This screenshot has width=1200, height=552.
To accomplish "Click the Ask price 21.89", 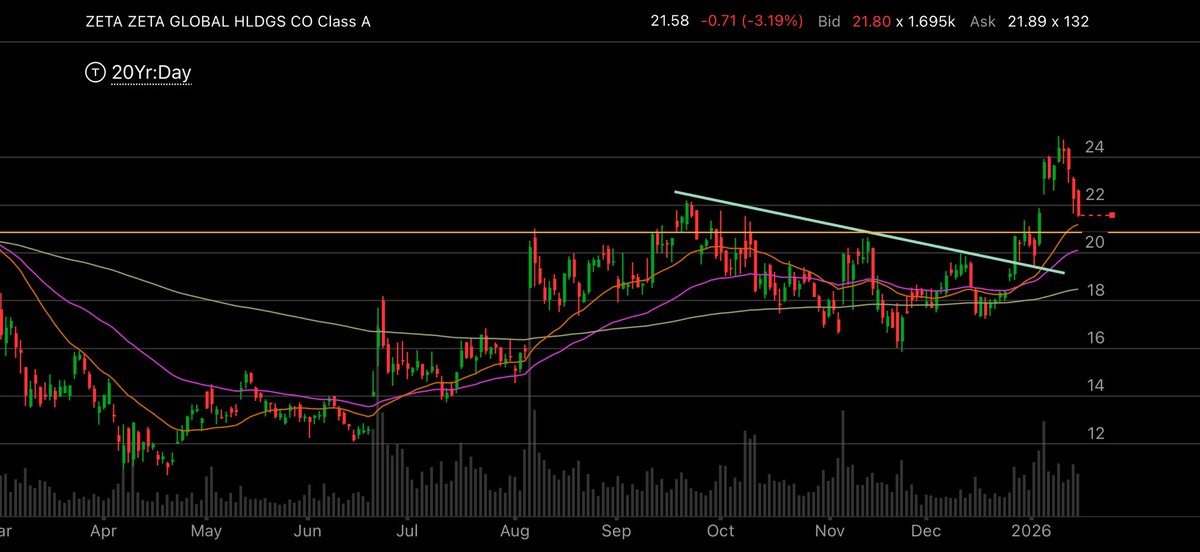I will click(1025, 21).
